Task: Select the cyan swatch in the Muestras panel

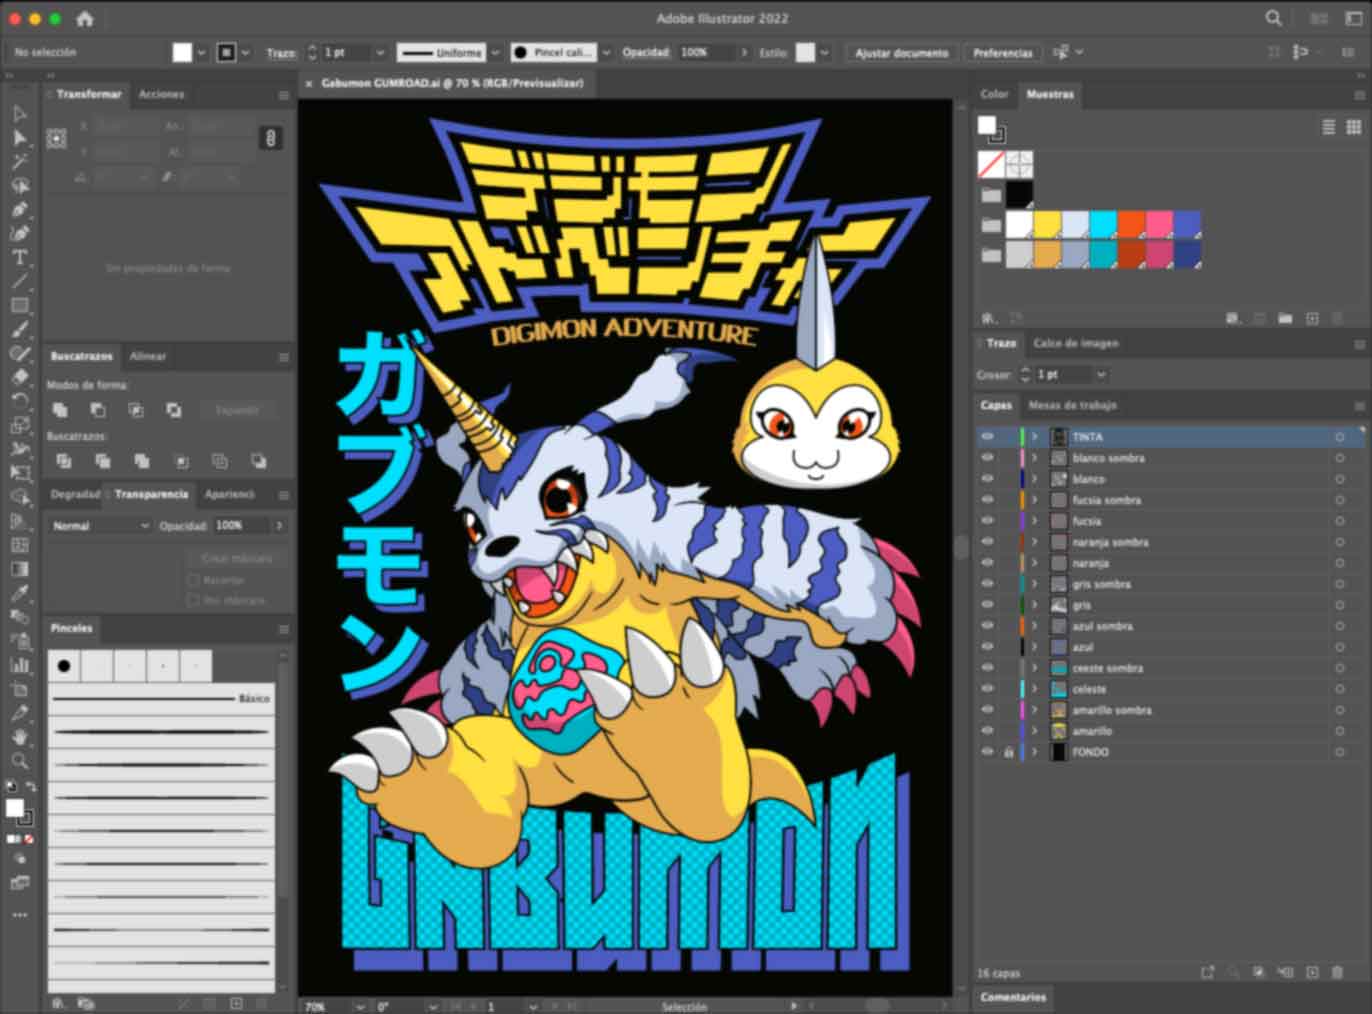Action: point(1105,224)
